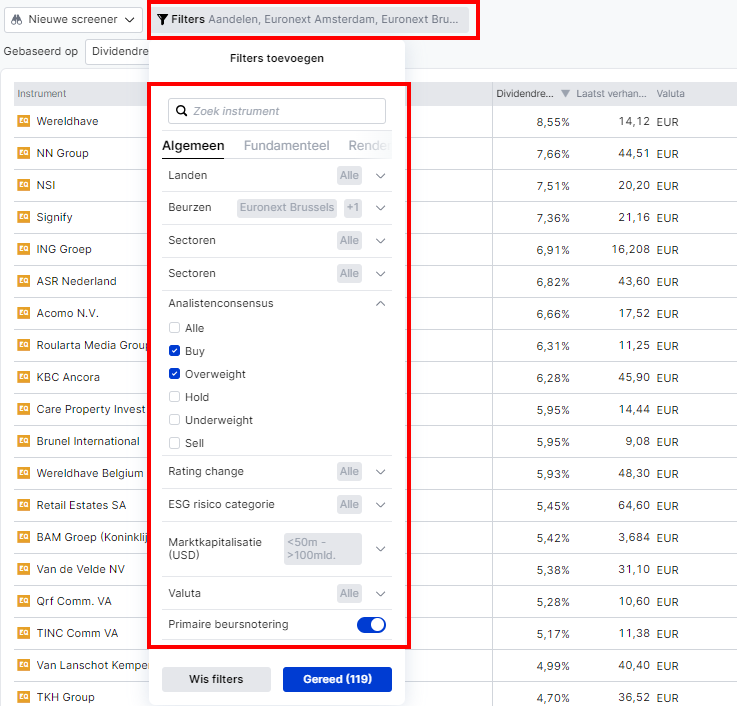737x706 pixels.
Task: Click the EQ icon next to ING Groep
Action: pyautogui.click(x=24, y=249)
